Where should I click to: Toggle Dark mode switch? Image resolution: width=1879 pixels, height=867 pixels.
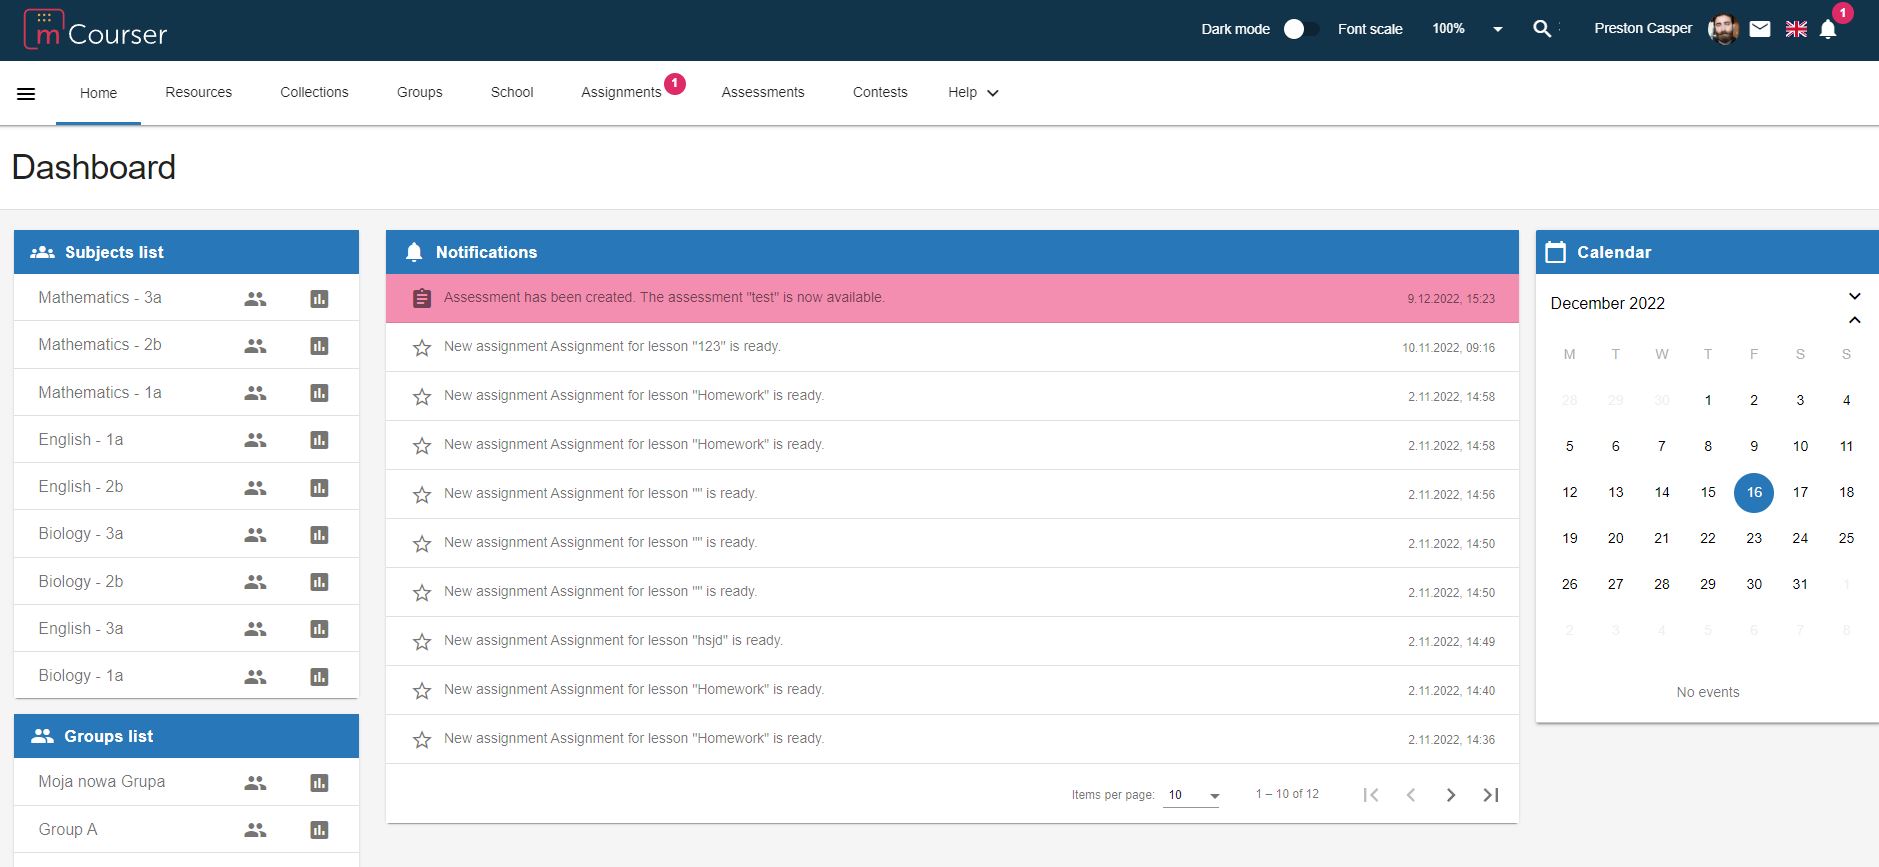tap(1300, 29)
